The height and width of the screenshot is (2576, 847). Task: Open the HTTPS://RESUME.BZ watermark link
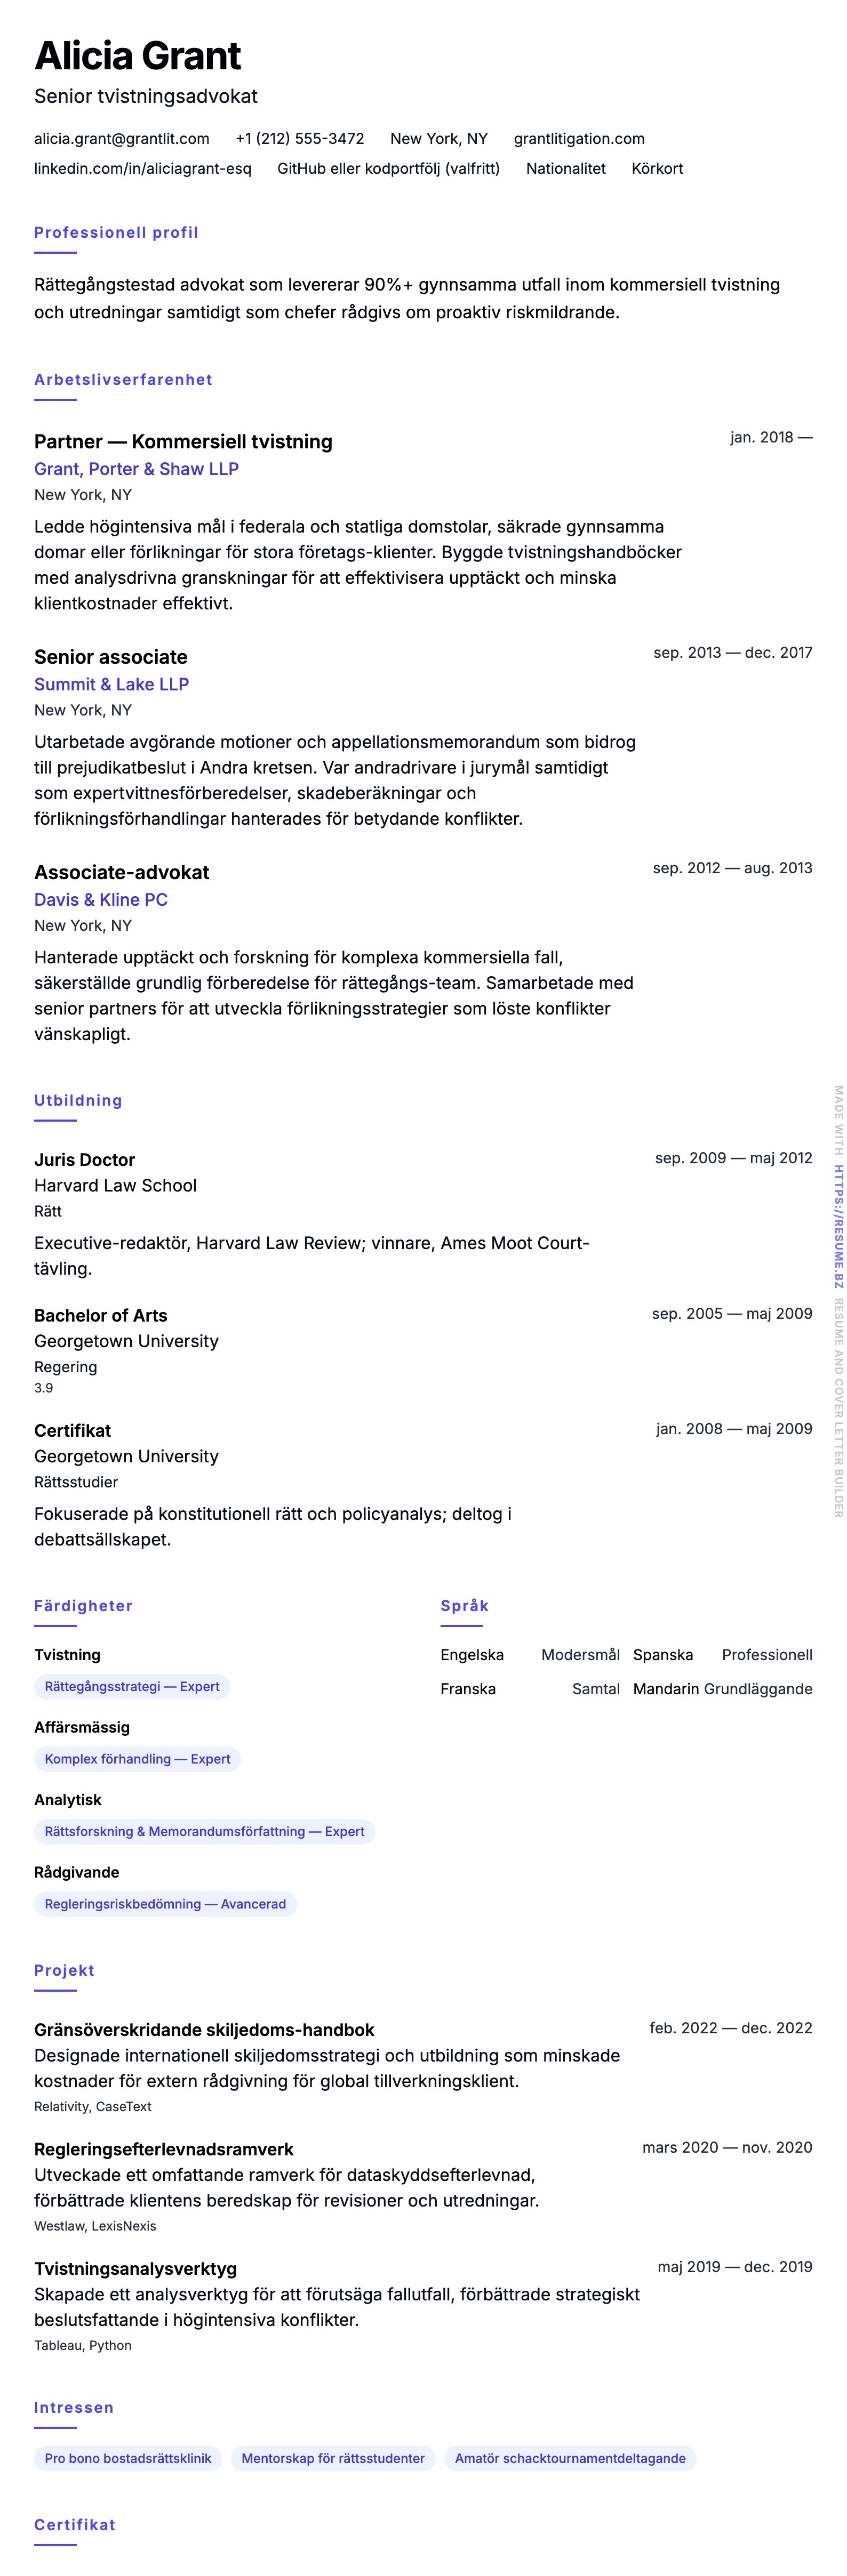[x=839, y=1226]
